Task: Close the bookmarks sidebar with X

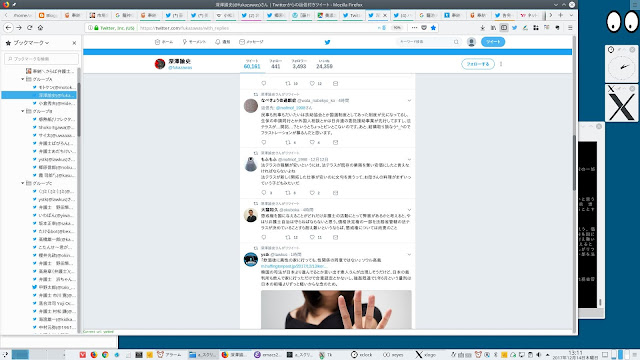Action: (74, 43)
